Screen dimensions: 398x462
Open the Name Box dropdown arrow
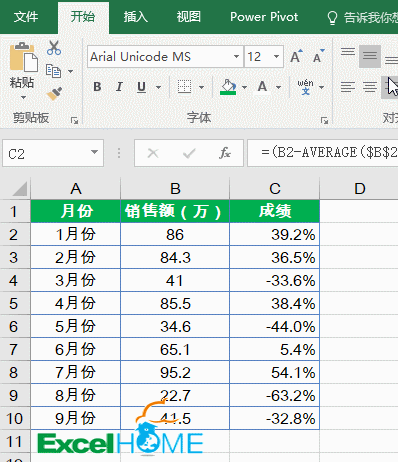(x=94, y=153)
